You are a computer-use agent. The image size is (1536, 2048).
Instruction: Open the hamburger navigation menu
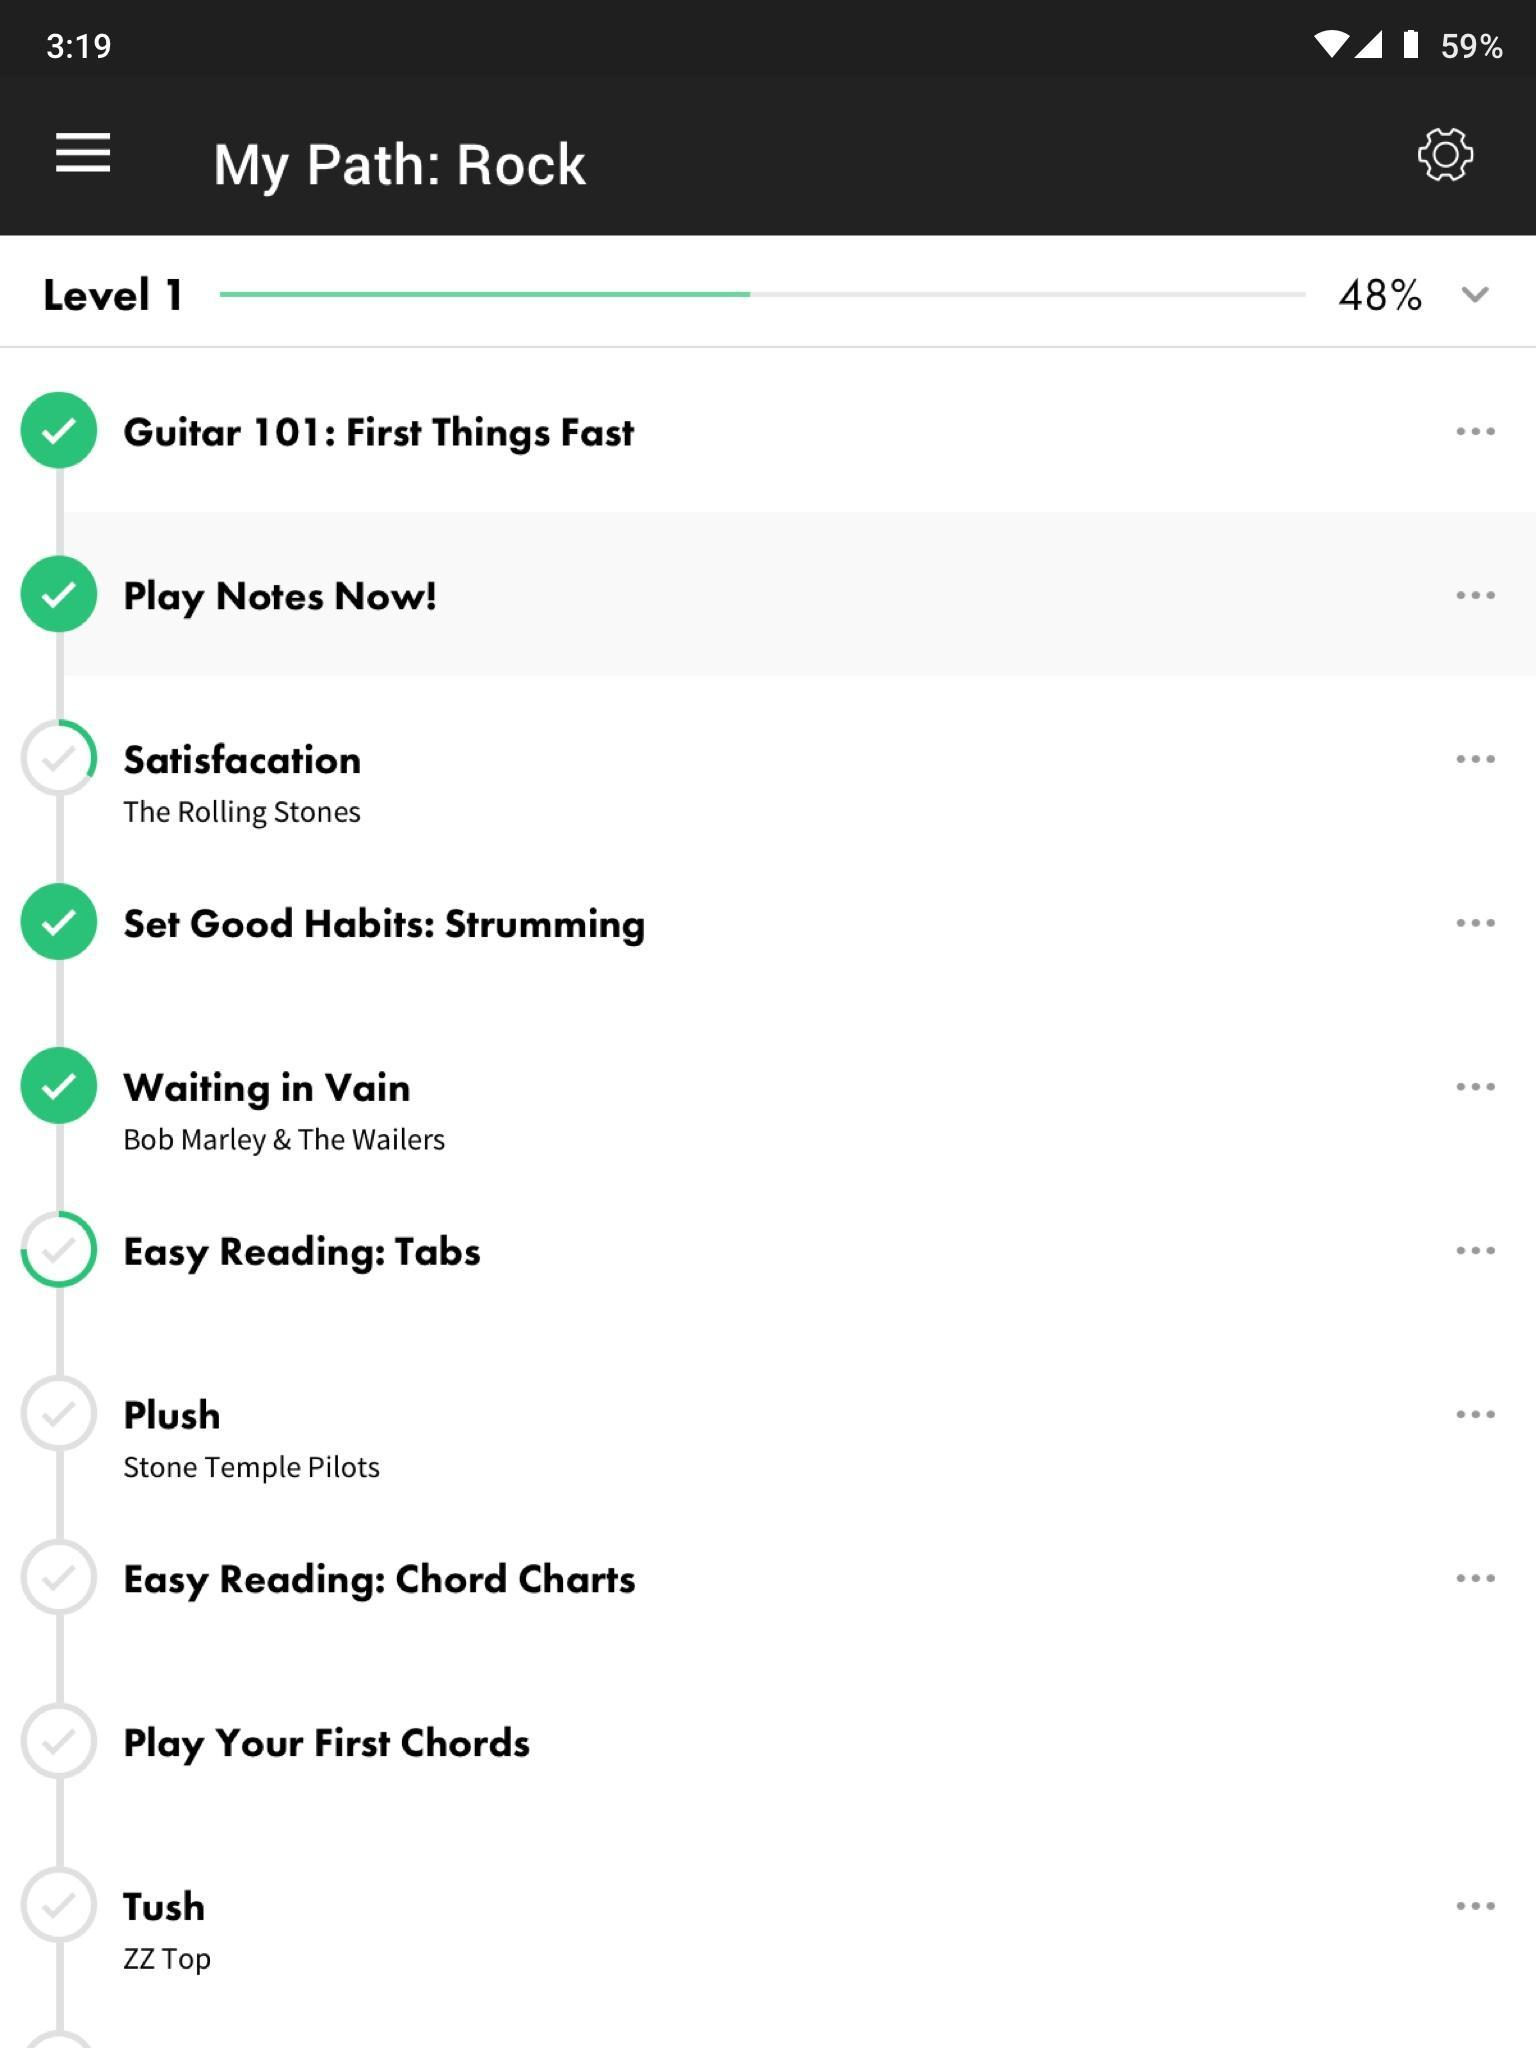(x=83, y=153)
